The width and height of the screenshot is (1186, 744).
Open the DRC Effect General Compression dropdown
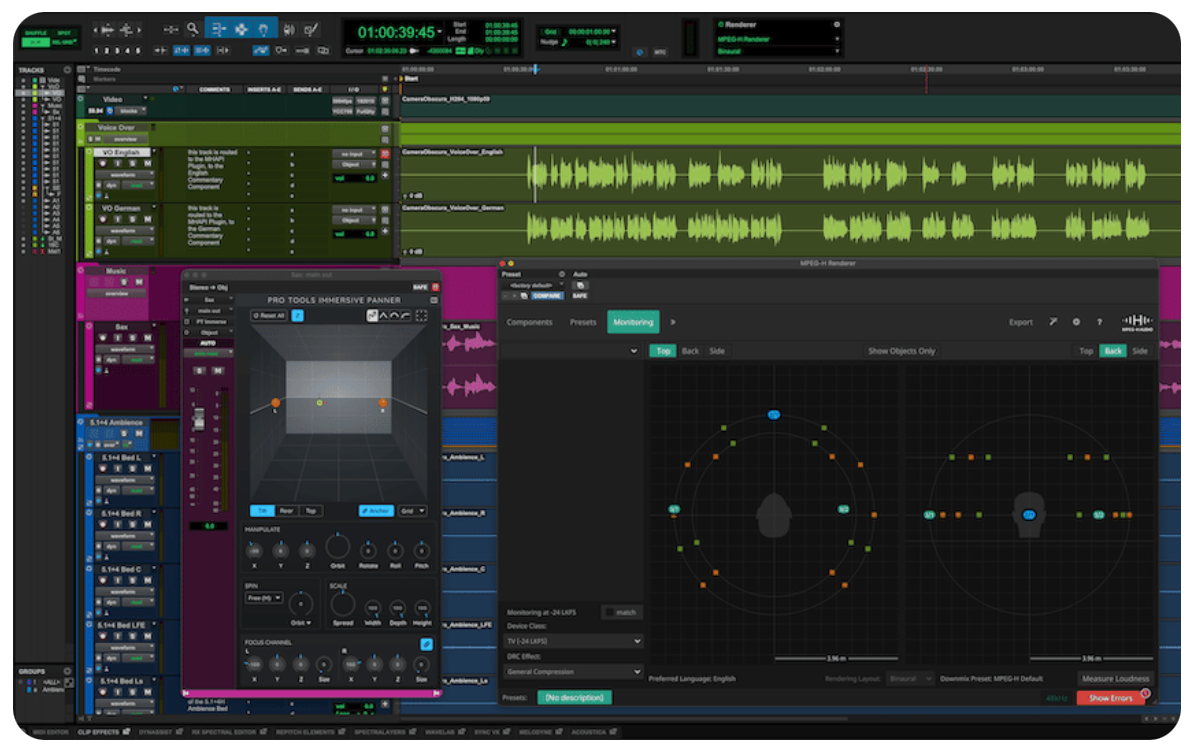coord(573,671)
